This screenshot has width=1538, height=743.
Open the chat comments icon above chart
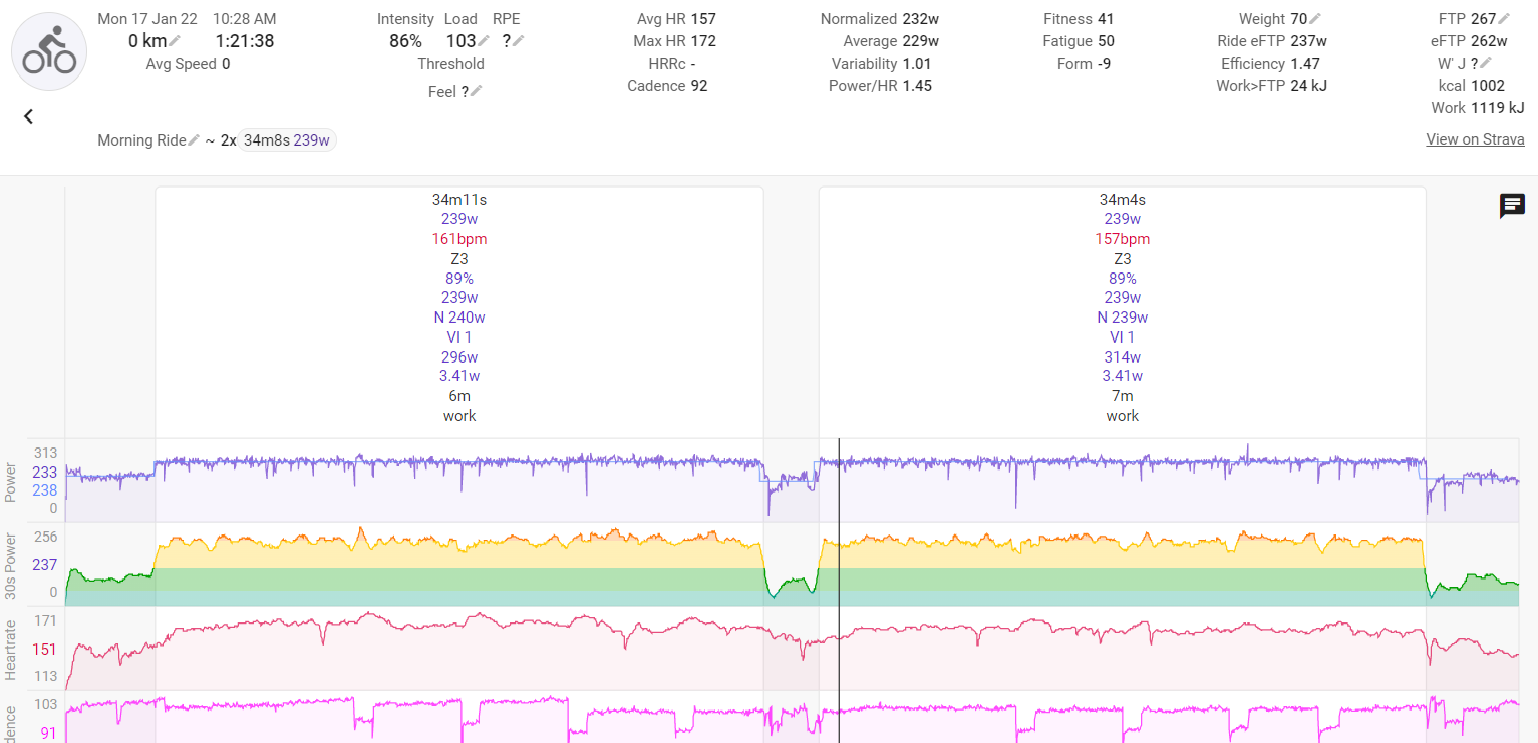coord(1512,206)
